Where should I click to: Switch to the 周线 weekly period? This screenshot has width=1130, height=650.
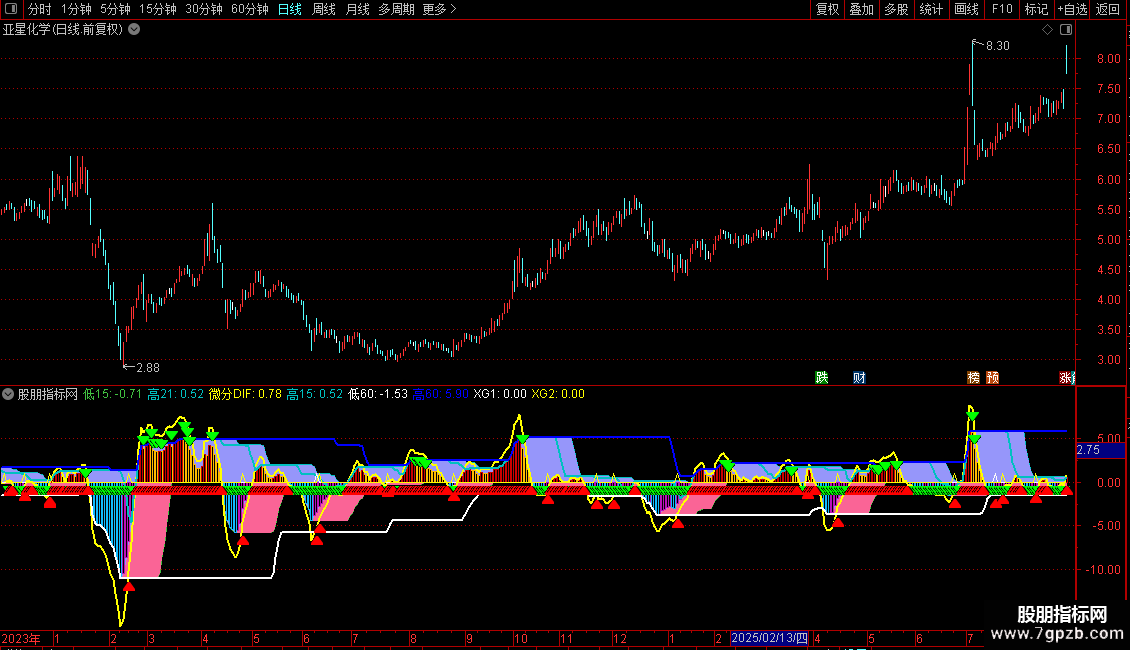tap(324, 9)
